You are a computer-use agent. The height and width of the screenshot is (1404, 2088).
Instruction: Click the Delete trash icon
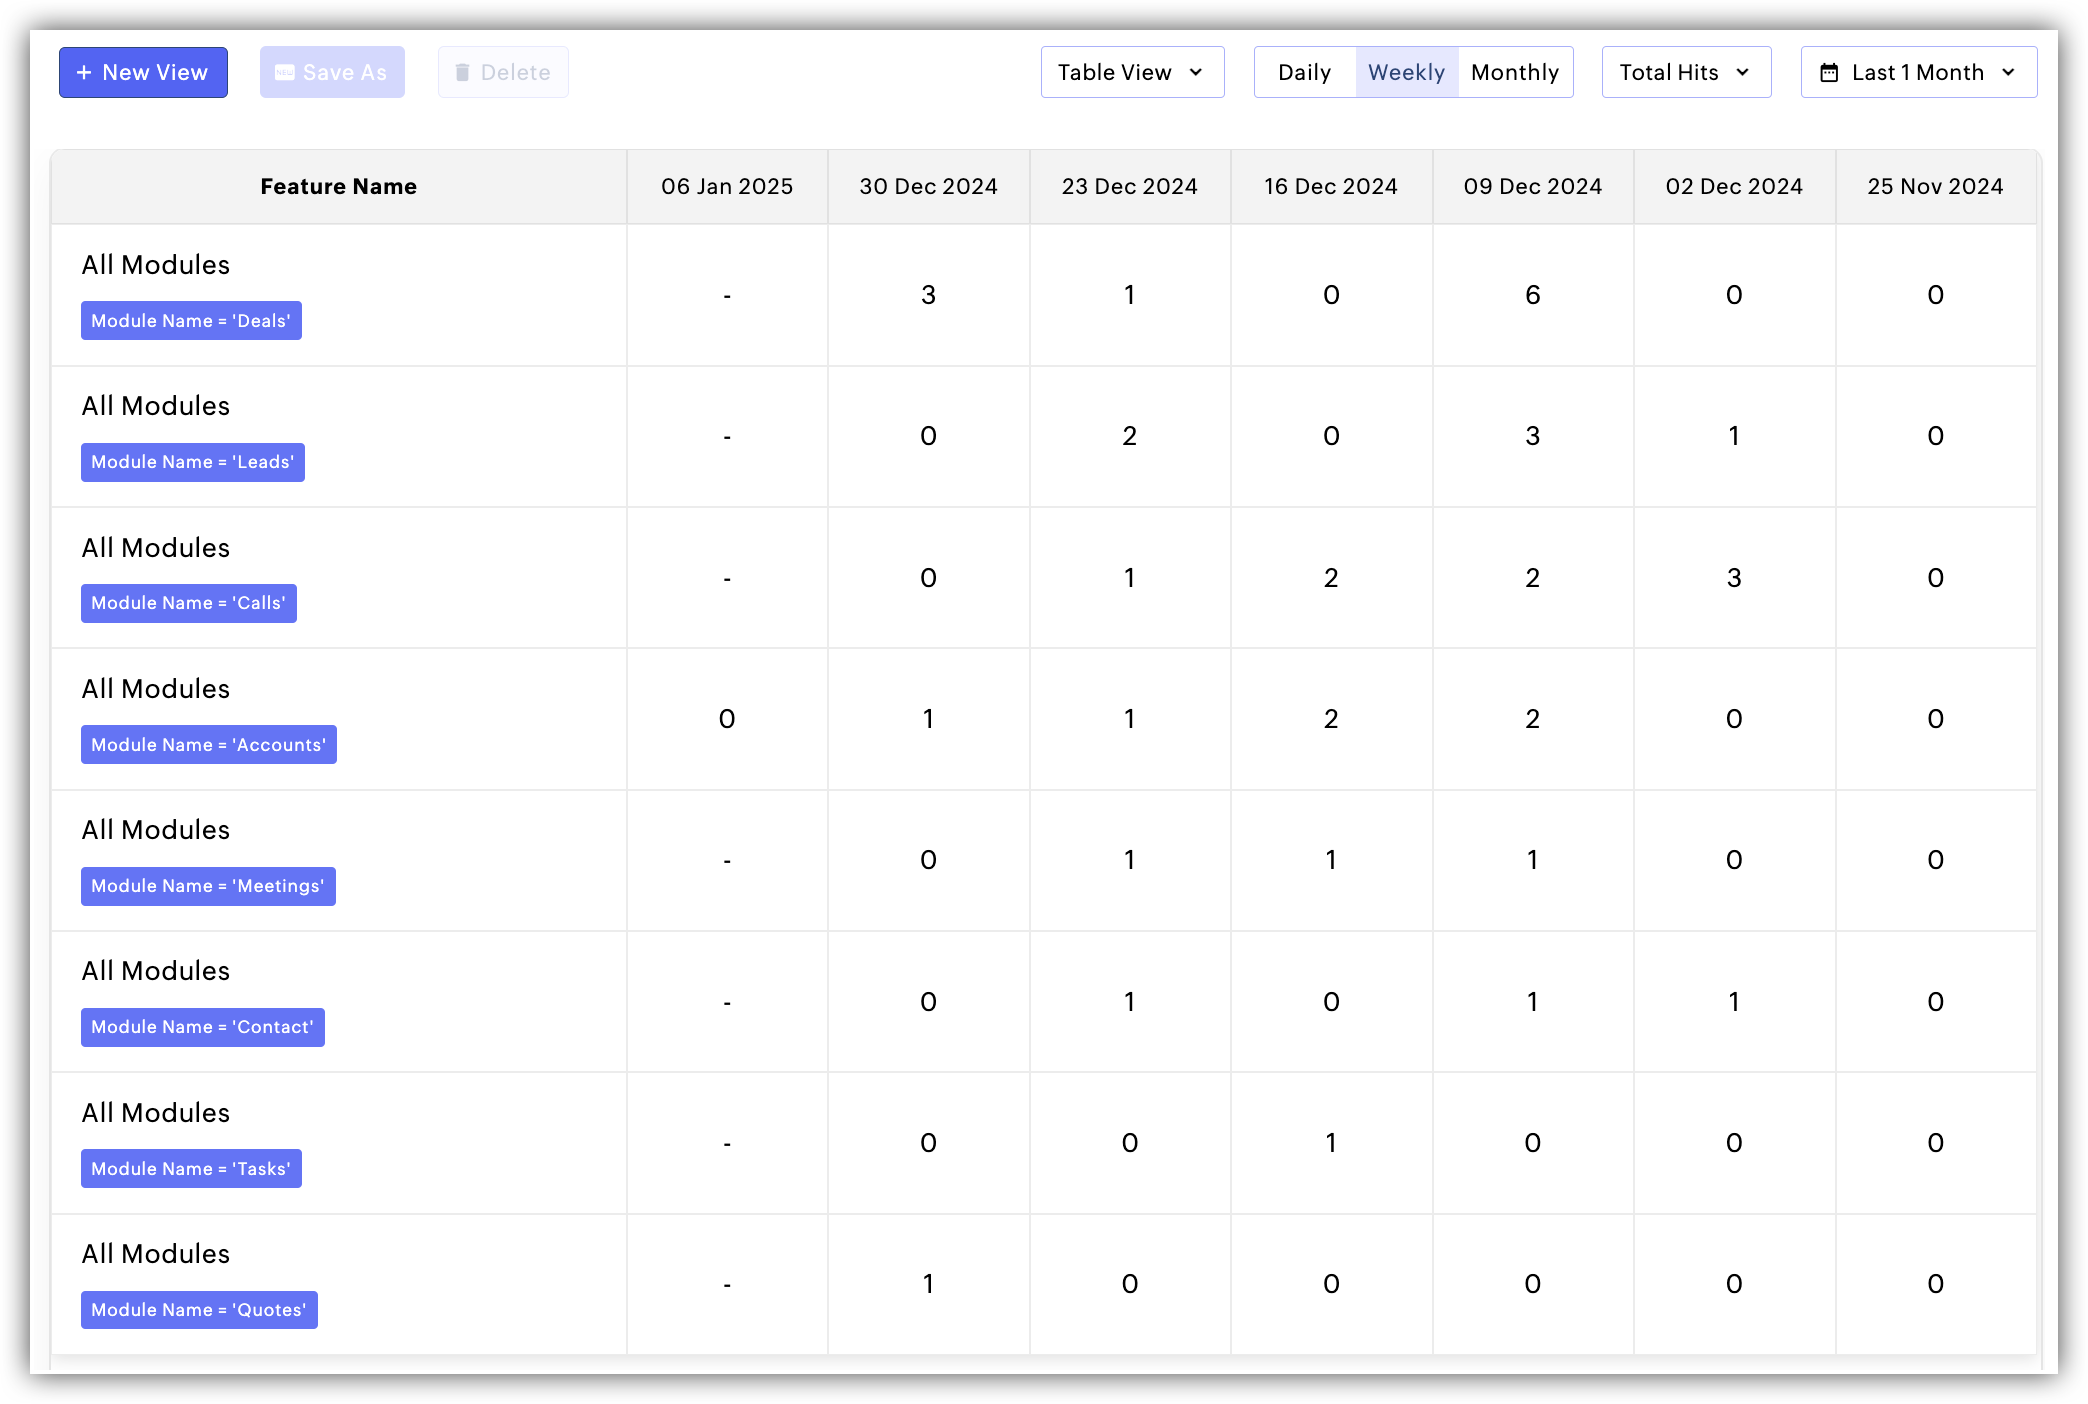click(x=462, y=73)
